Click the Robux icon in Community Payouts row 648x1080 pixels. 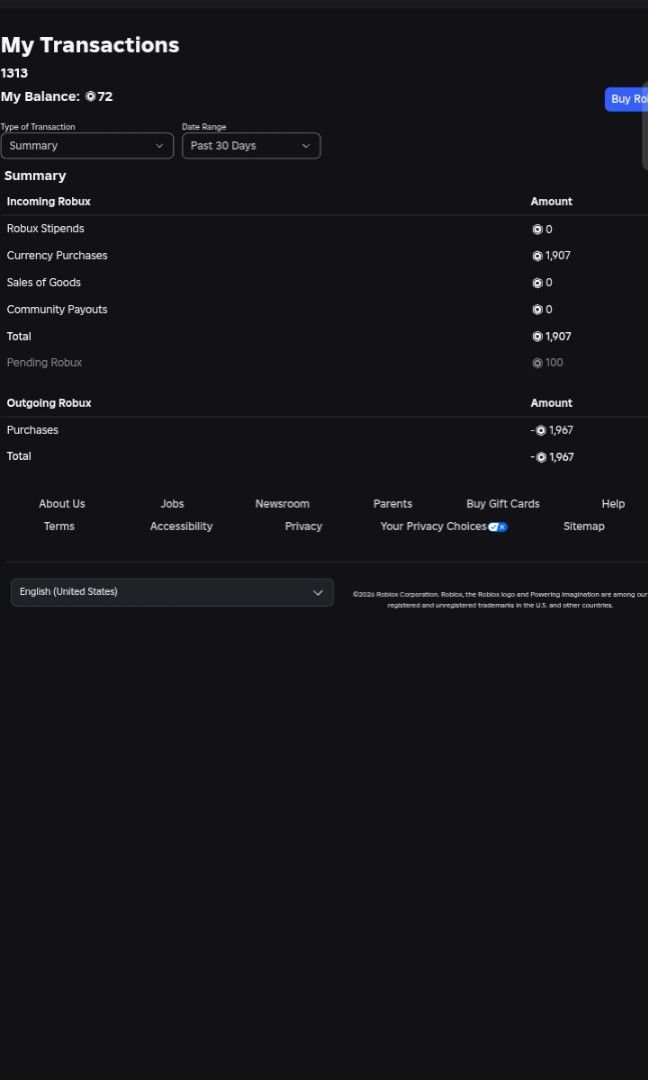click(x=537, y=310)
